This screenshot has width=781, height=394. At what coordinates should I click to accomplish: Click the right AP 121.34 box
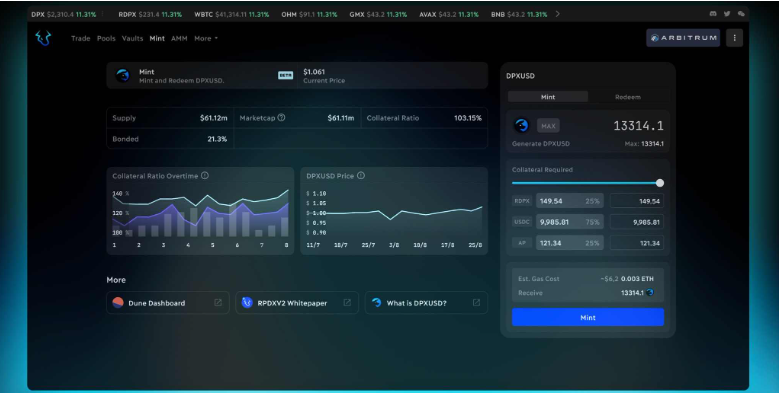[637, 243]
